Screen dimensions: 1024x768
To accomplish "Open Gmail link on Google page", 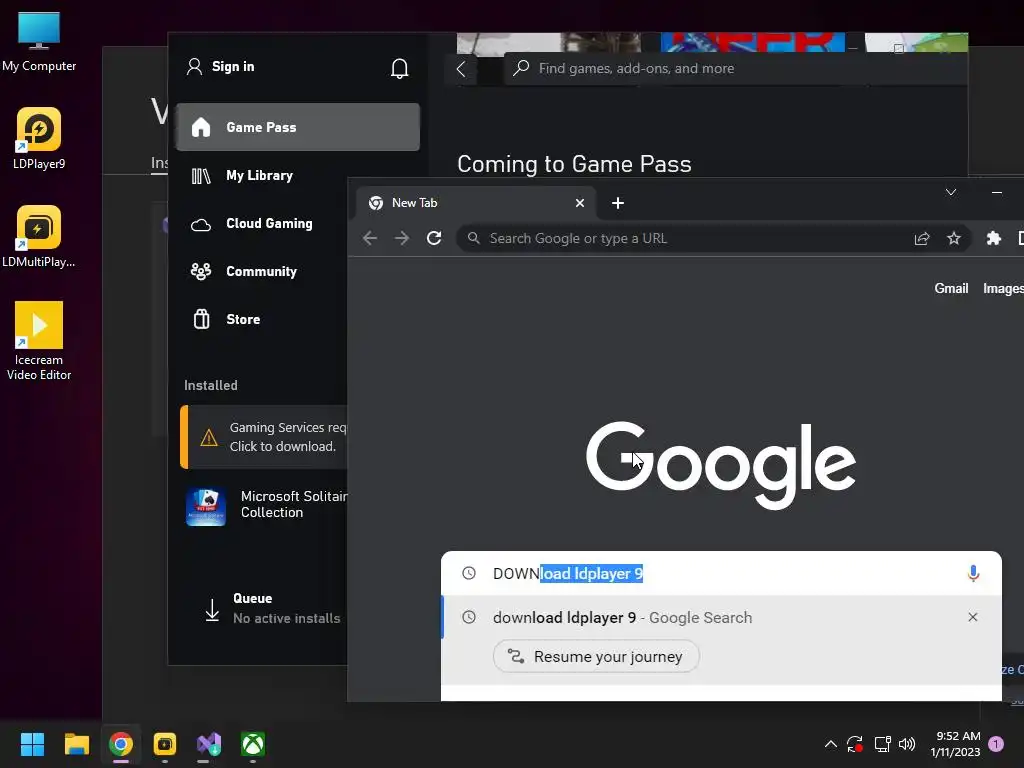I will (x=951, y=289).
